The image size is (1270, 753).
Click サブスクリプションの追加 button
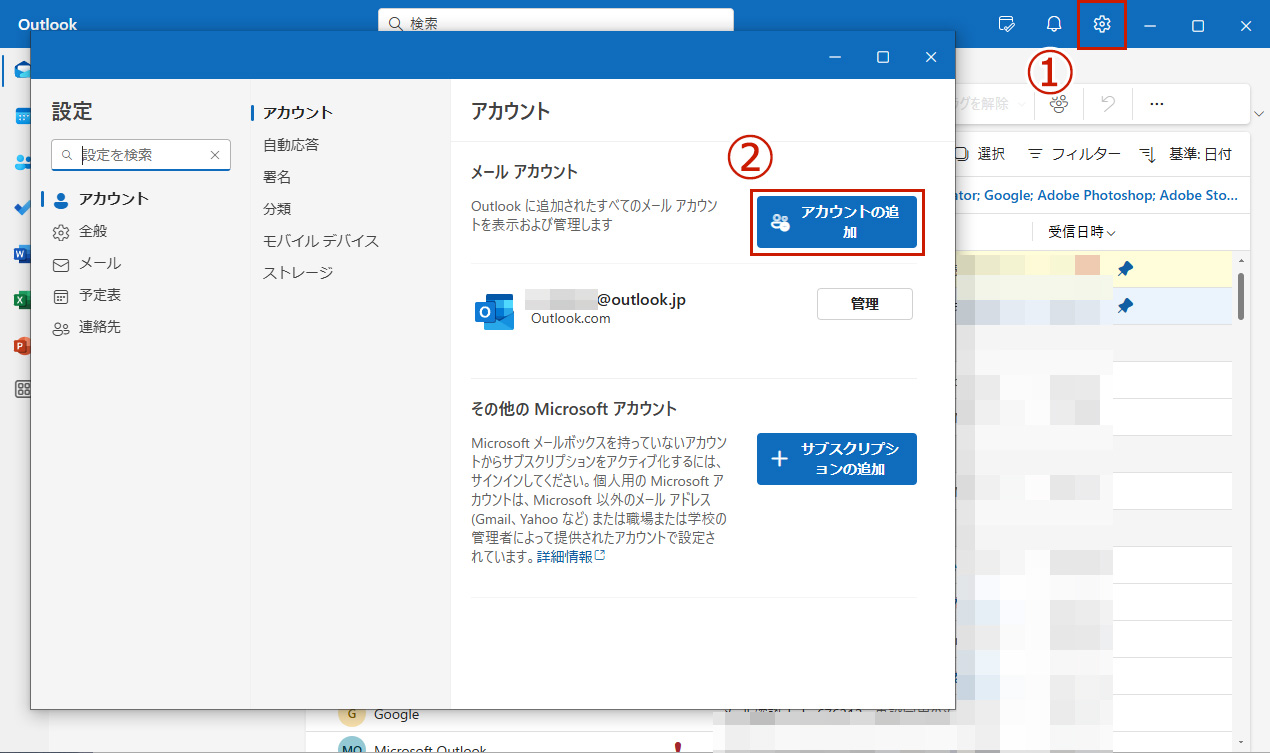click(x=837, y=459)
